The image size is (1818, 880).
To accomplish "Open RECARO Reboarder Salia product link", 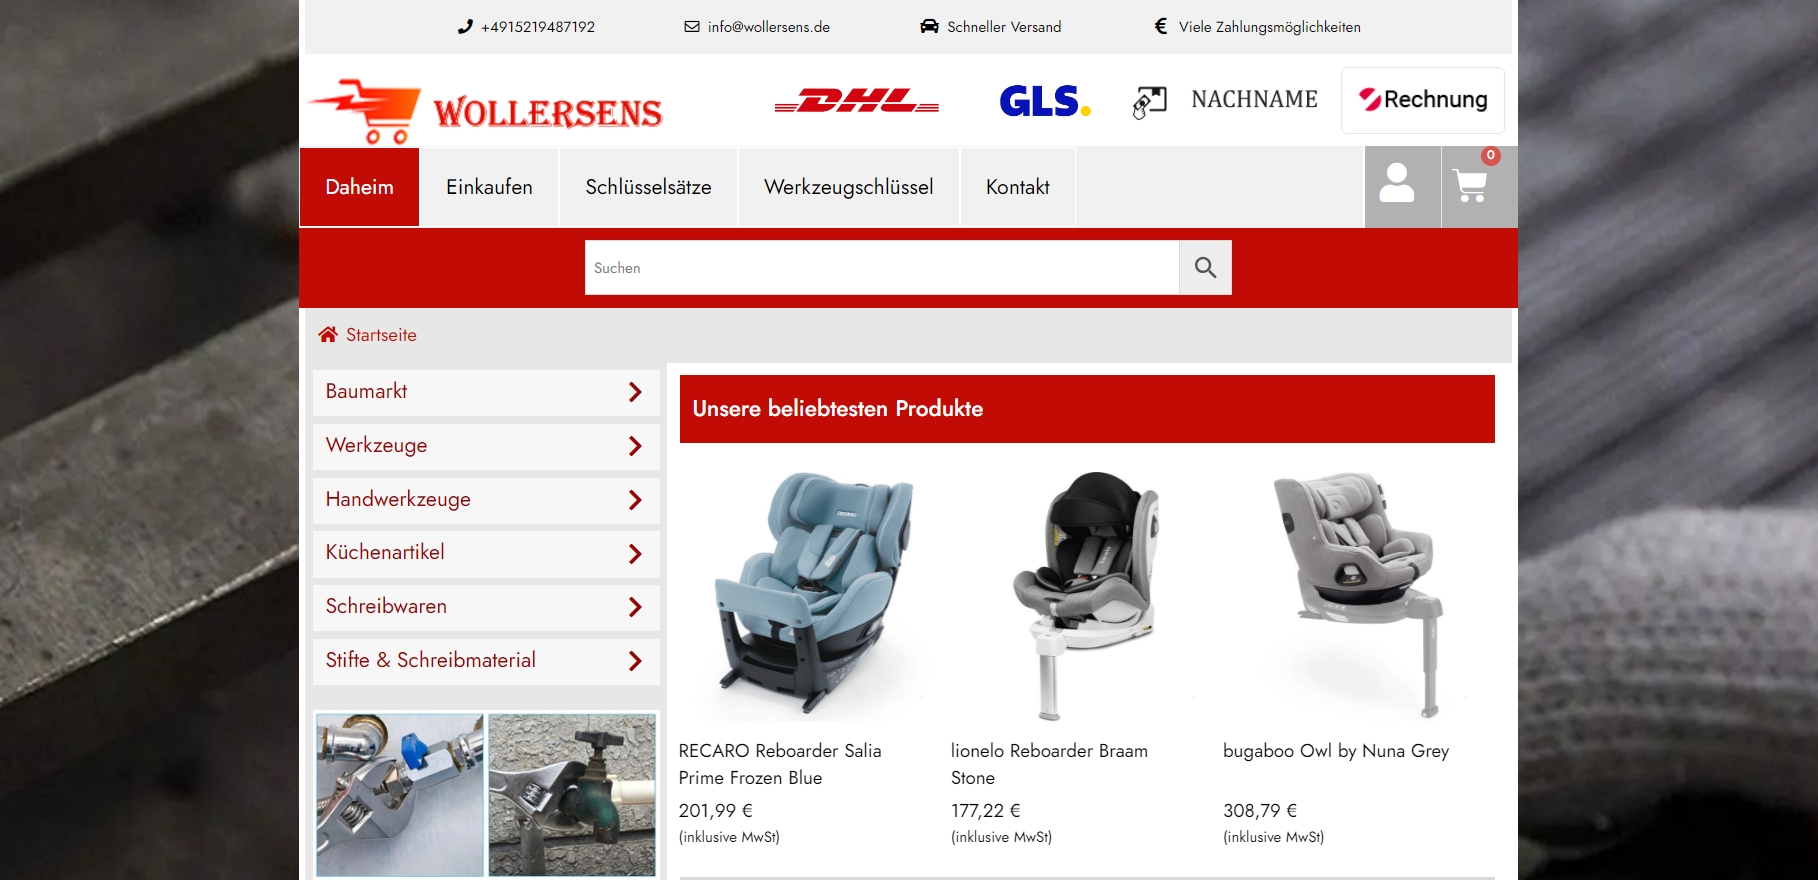I will [780, 764].
